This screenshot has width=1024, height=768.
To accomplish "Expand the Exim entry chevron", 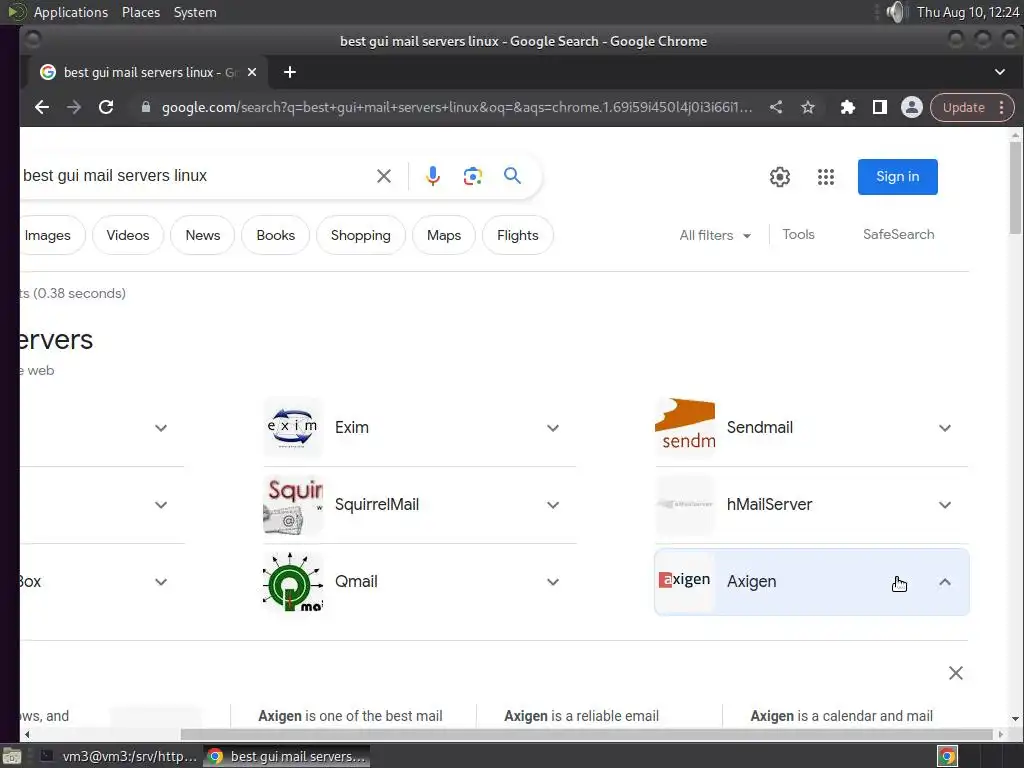I will tap(553, 428).
